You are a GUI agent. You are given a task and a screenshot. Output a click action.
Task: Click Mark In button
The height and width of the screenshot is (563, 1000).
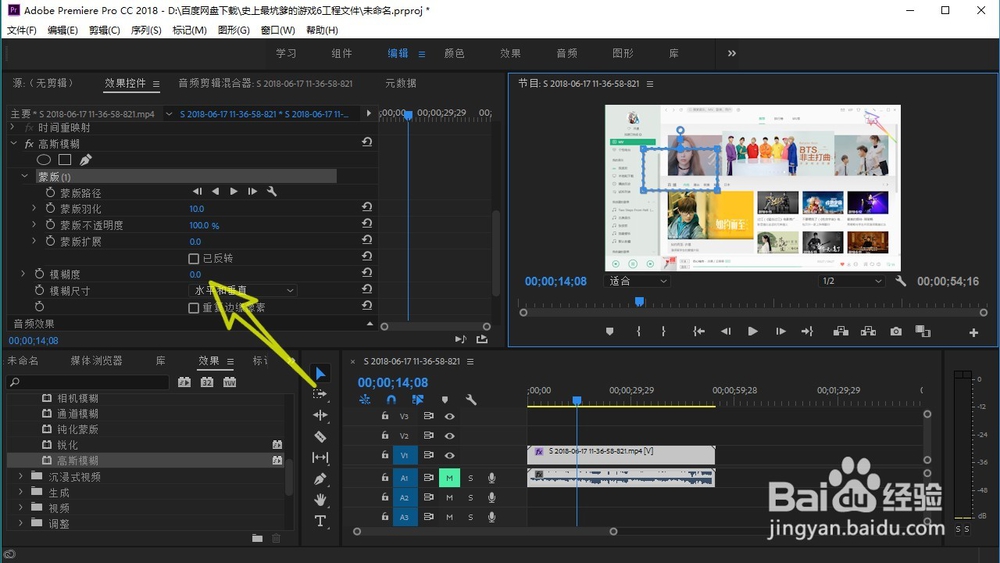638,332
